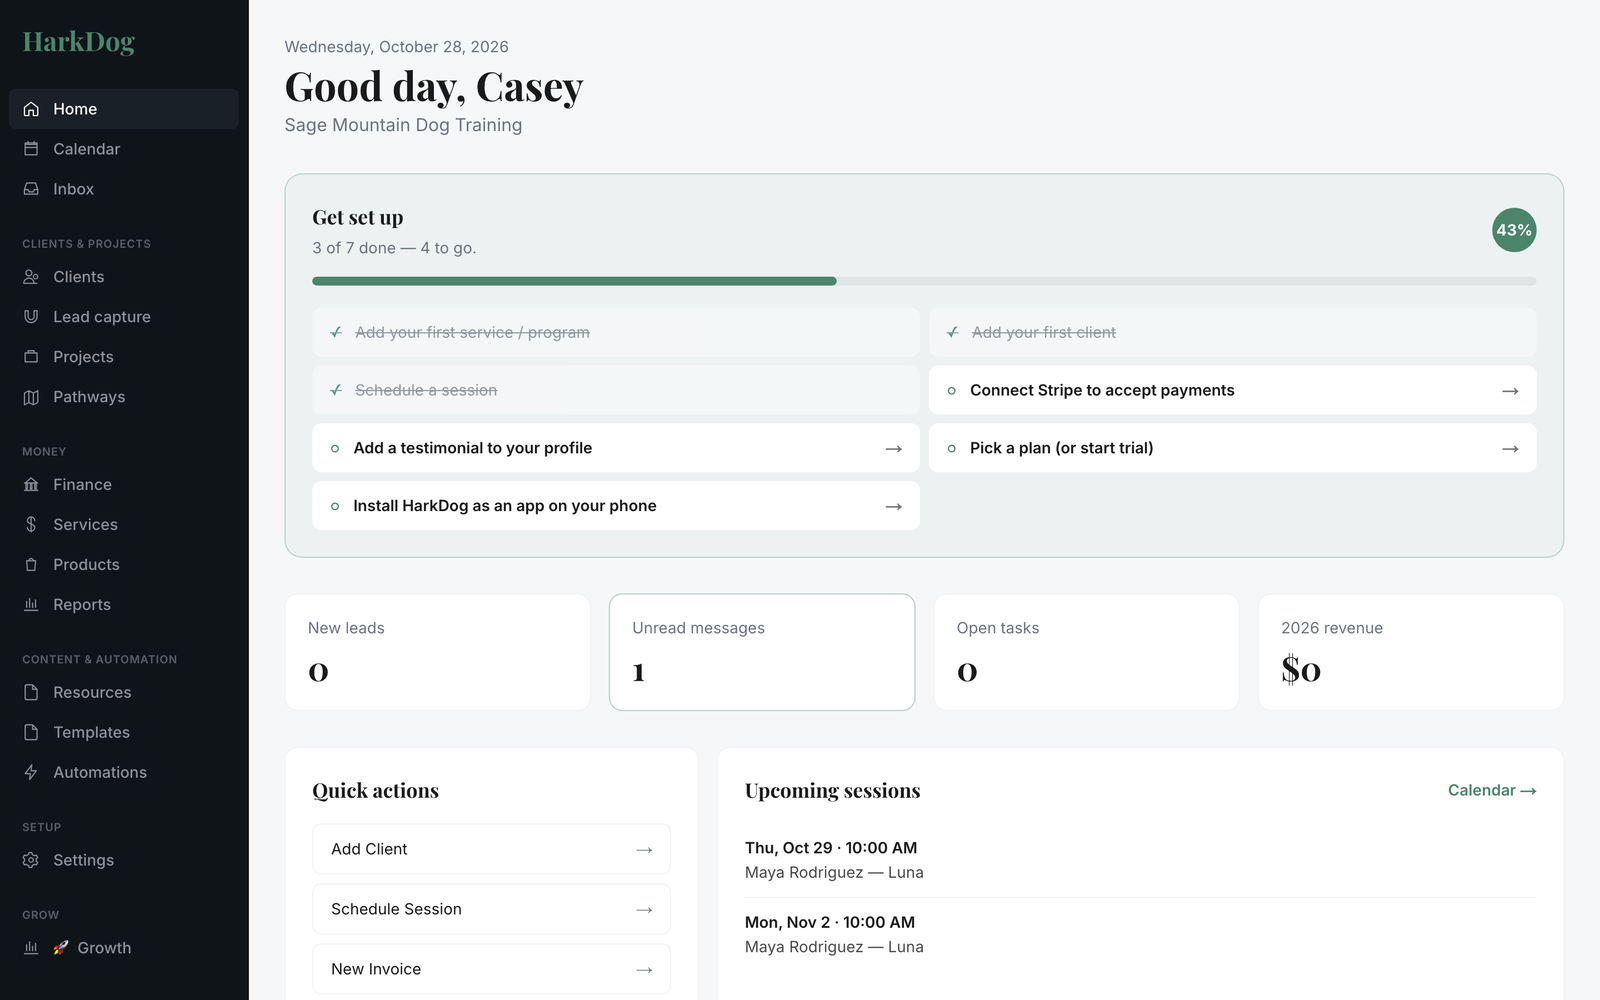The height and width of the screenshot is (1000, 1600).
Task: Click the completed Schedule a session step
Action: click(x=616, y=390)
